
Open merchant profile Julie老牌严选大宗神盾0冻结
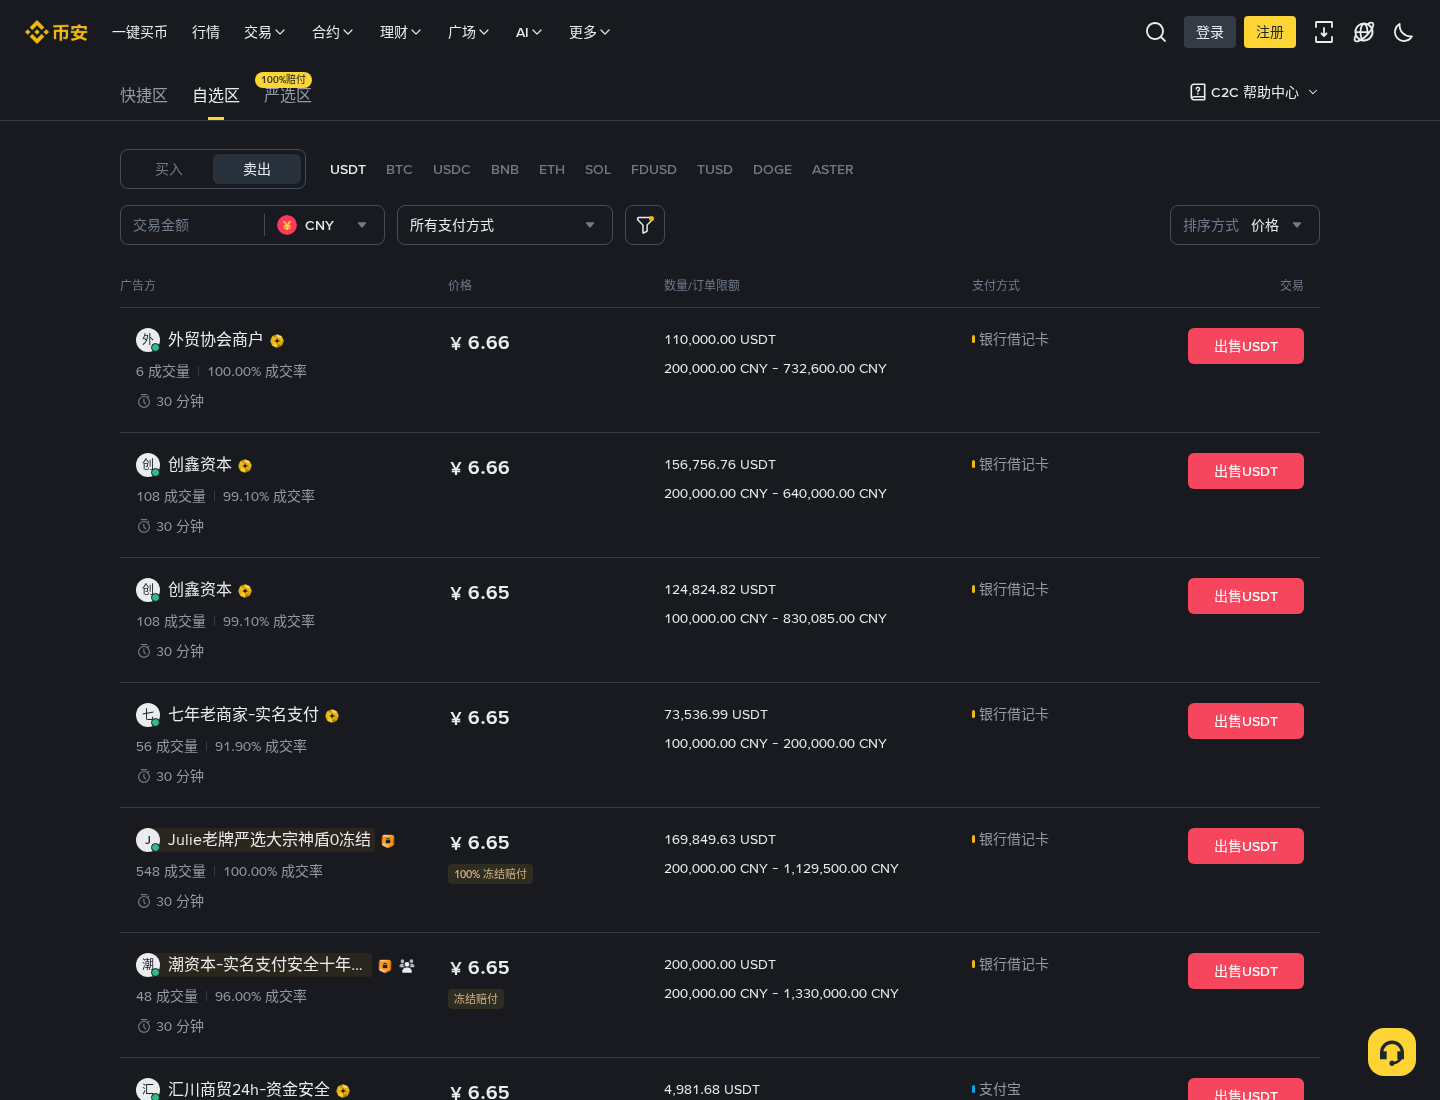269,840
